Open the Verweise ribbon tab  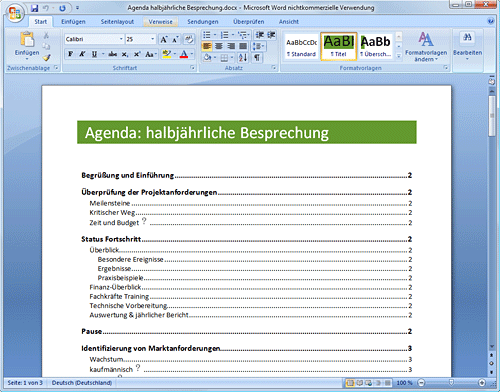(x=160, y=22)
